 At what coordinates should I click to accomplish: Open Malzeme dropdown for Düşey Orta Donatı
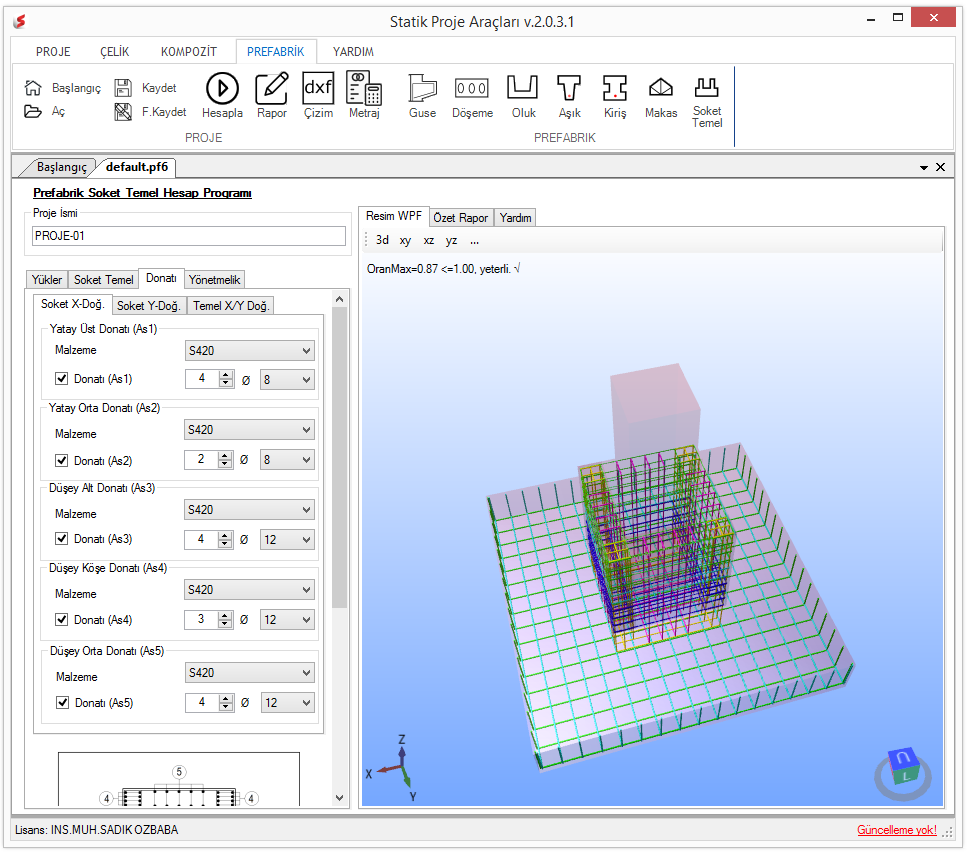click(249, 673)
